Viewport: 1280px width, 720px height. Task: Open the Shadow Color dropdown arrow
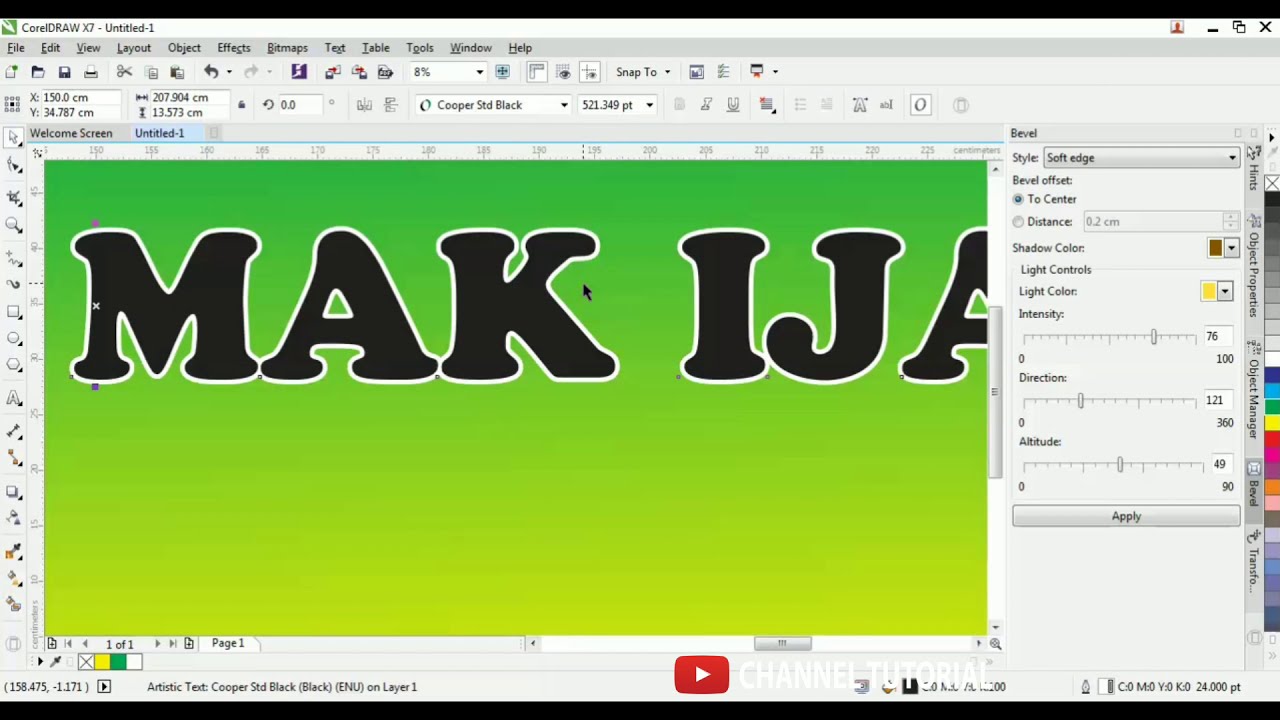(x=1232, y=248)
